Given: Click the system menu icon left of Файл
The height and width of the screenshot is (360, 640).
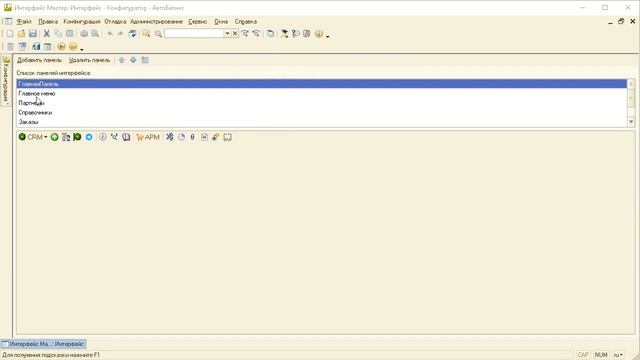Looking at the screenshot, I should point(8,21).
